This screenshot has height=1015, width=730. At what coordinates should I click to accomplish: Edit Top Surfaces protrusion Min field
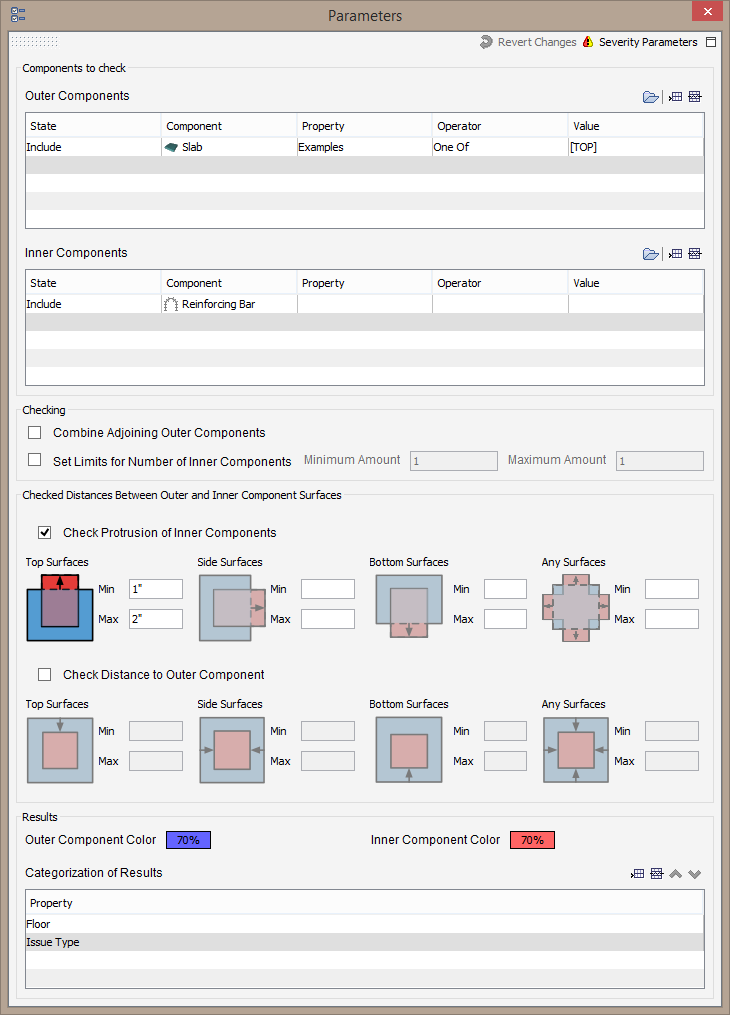tap(156, 589)
